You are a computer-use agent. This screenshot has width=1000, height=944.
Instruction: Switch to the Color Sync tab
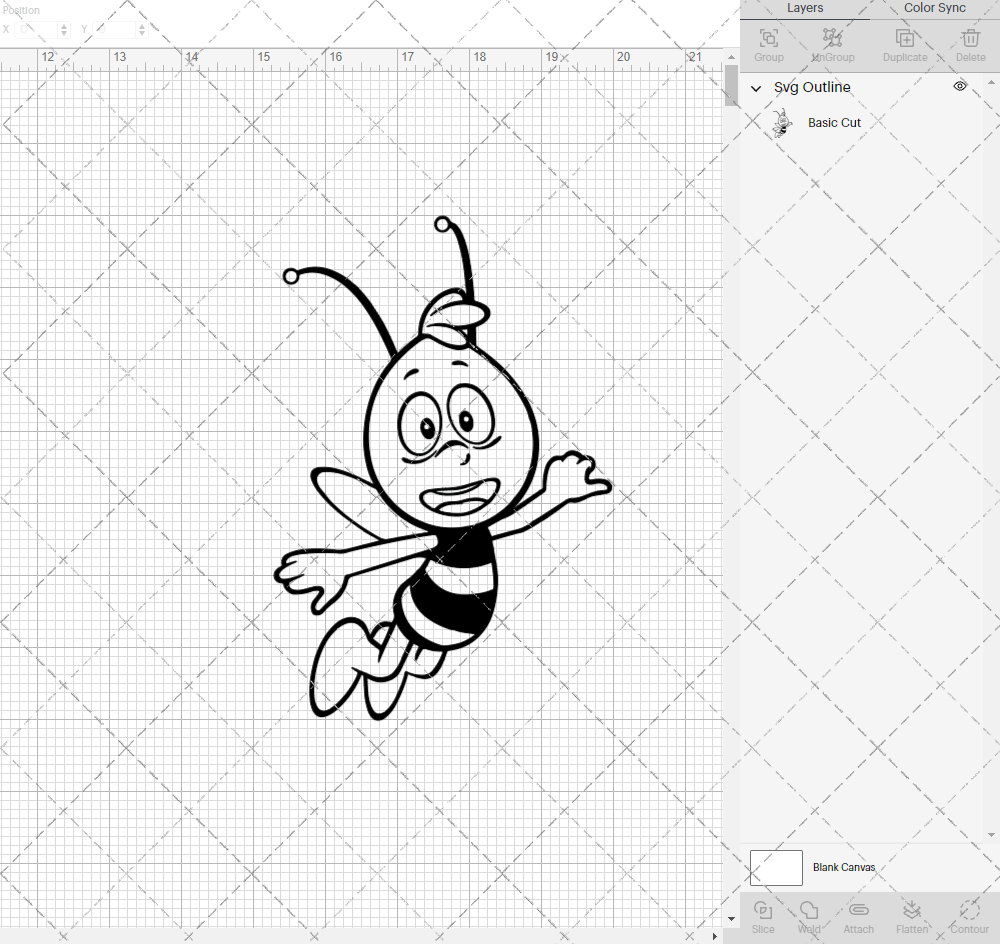click(x=934, y=8)
